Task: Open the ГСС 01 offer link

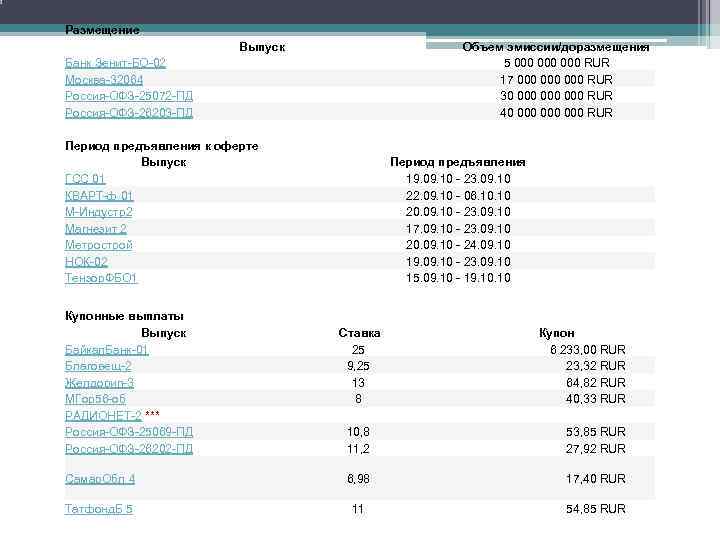Action: [85, 179]
